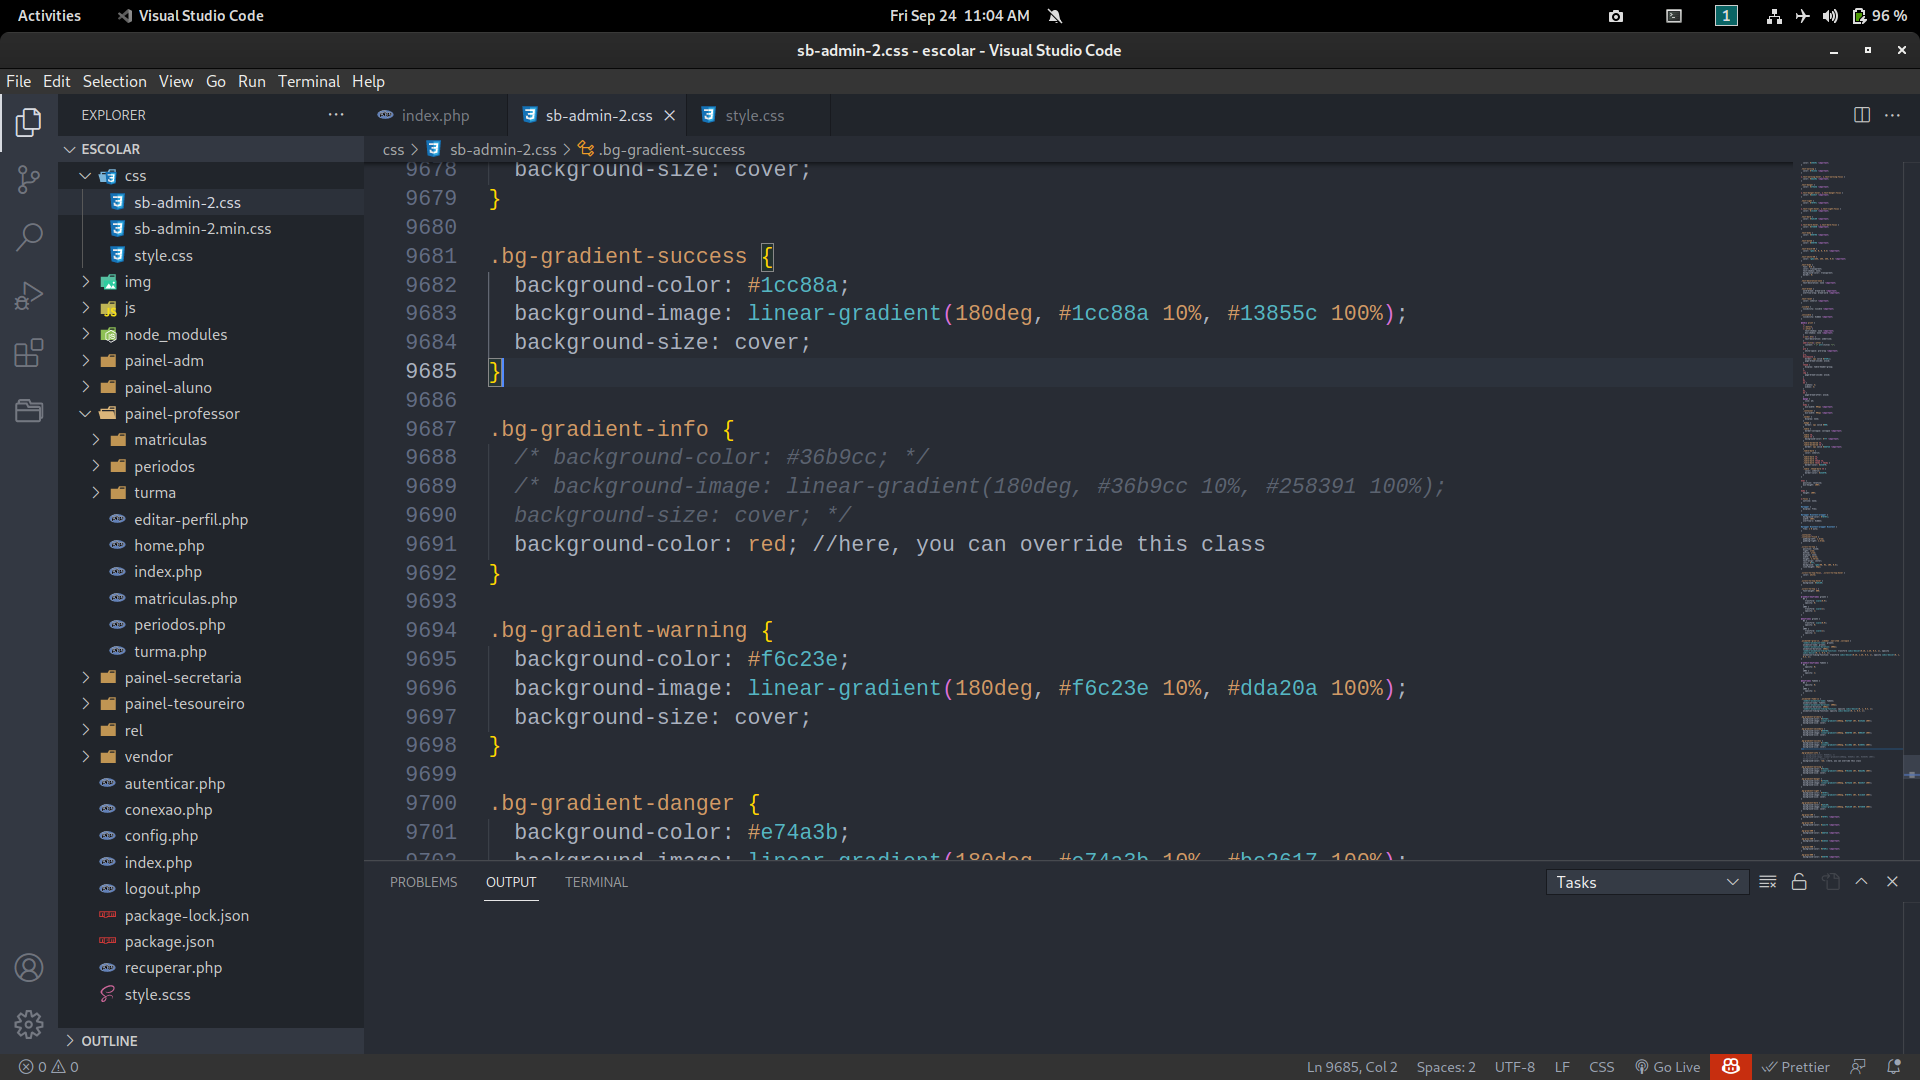Screen dimensions: 1920x1080
Task: Click Split Editor Right icon
Action: [x=1861, y=115]
